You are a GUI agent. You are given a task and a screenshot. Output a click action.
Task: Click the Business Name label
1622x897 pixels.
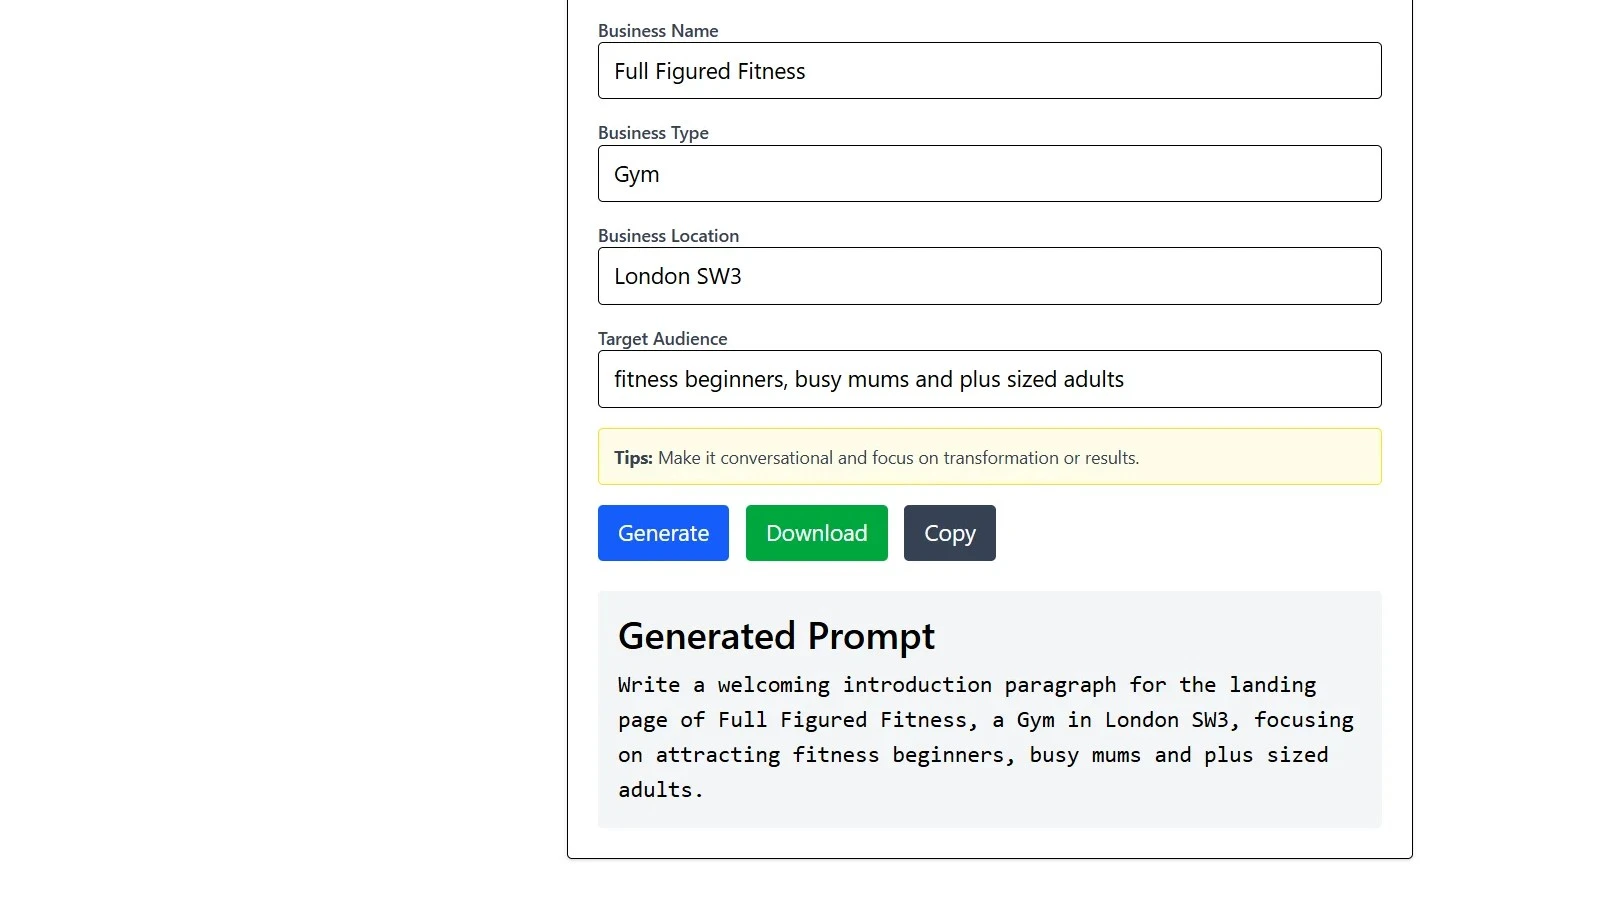coord(657,31)
